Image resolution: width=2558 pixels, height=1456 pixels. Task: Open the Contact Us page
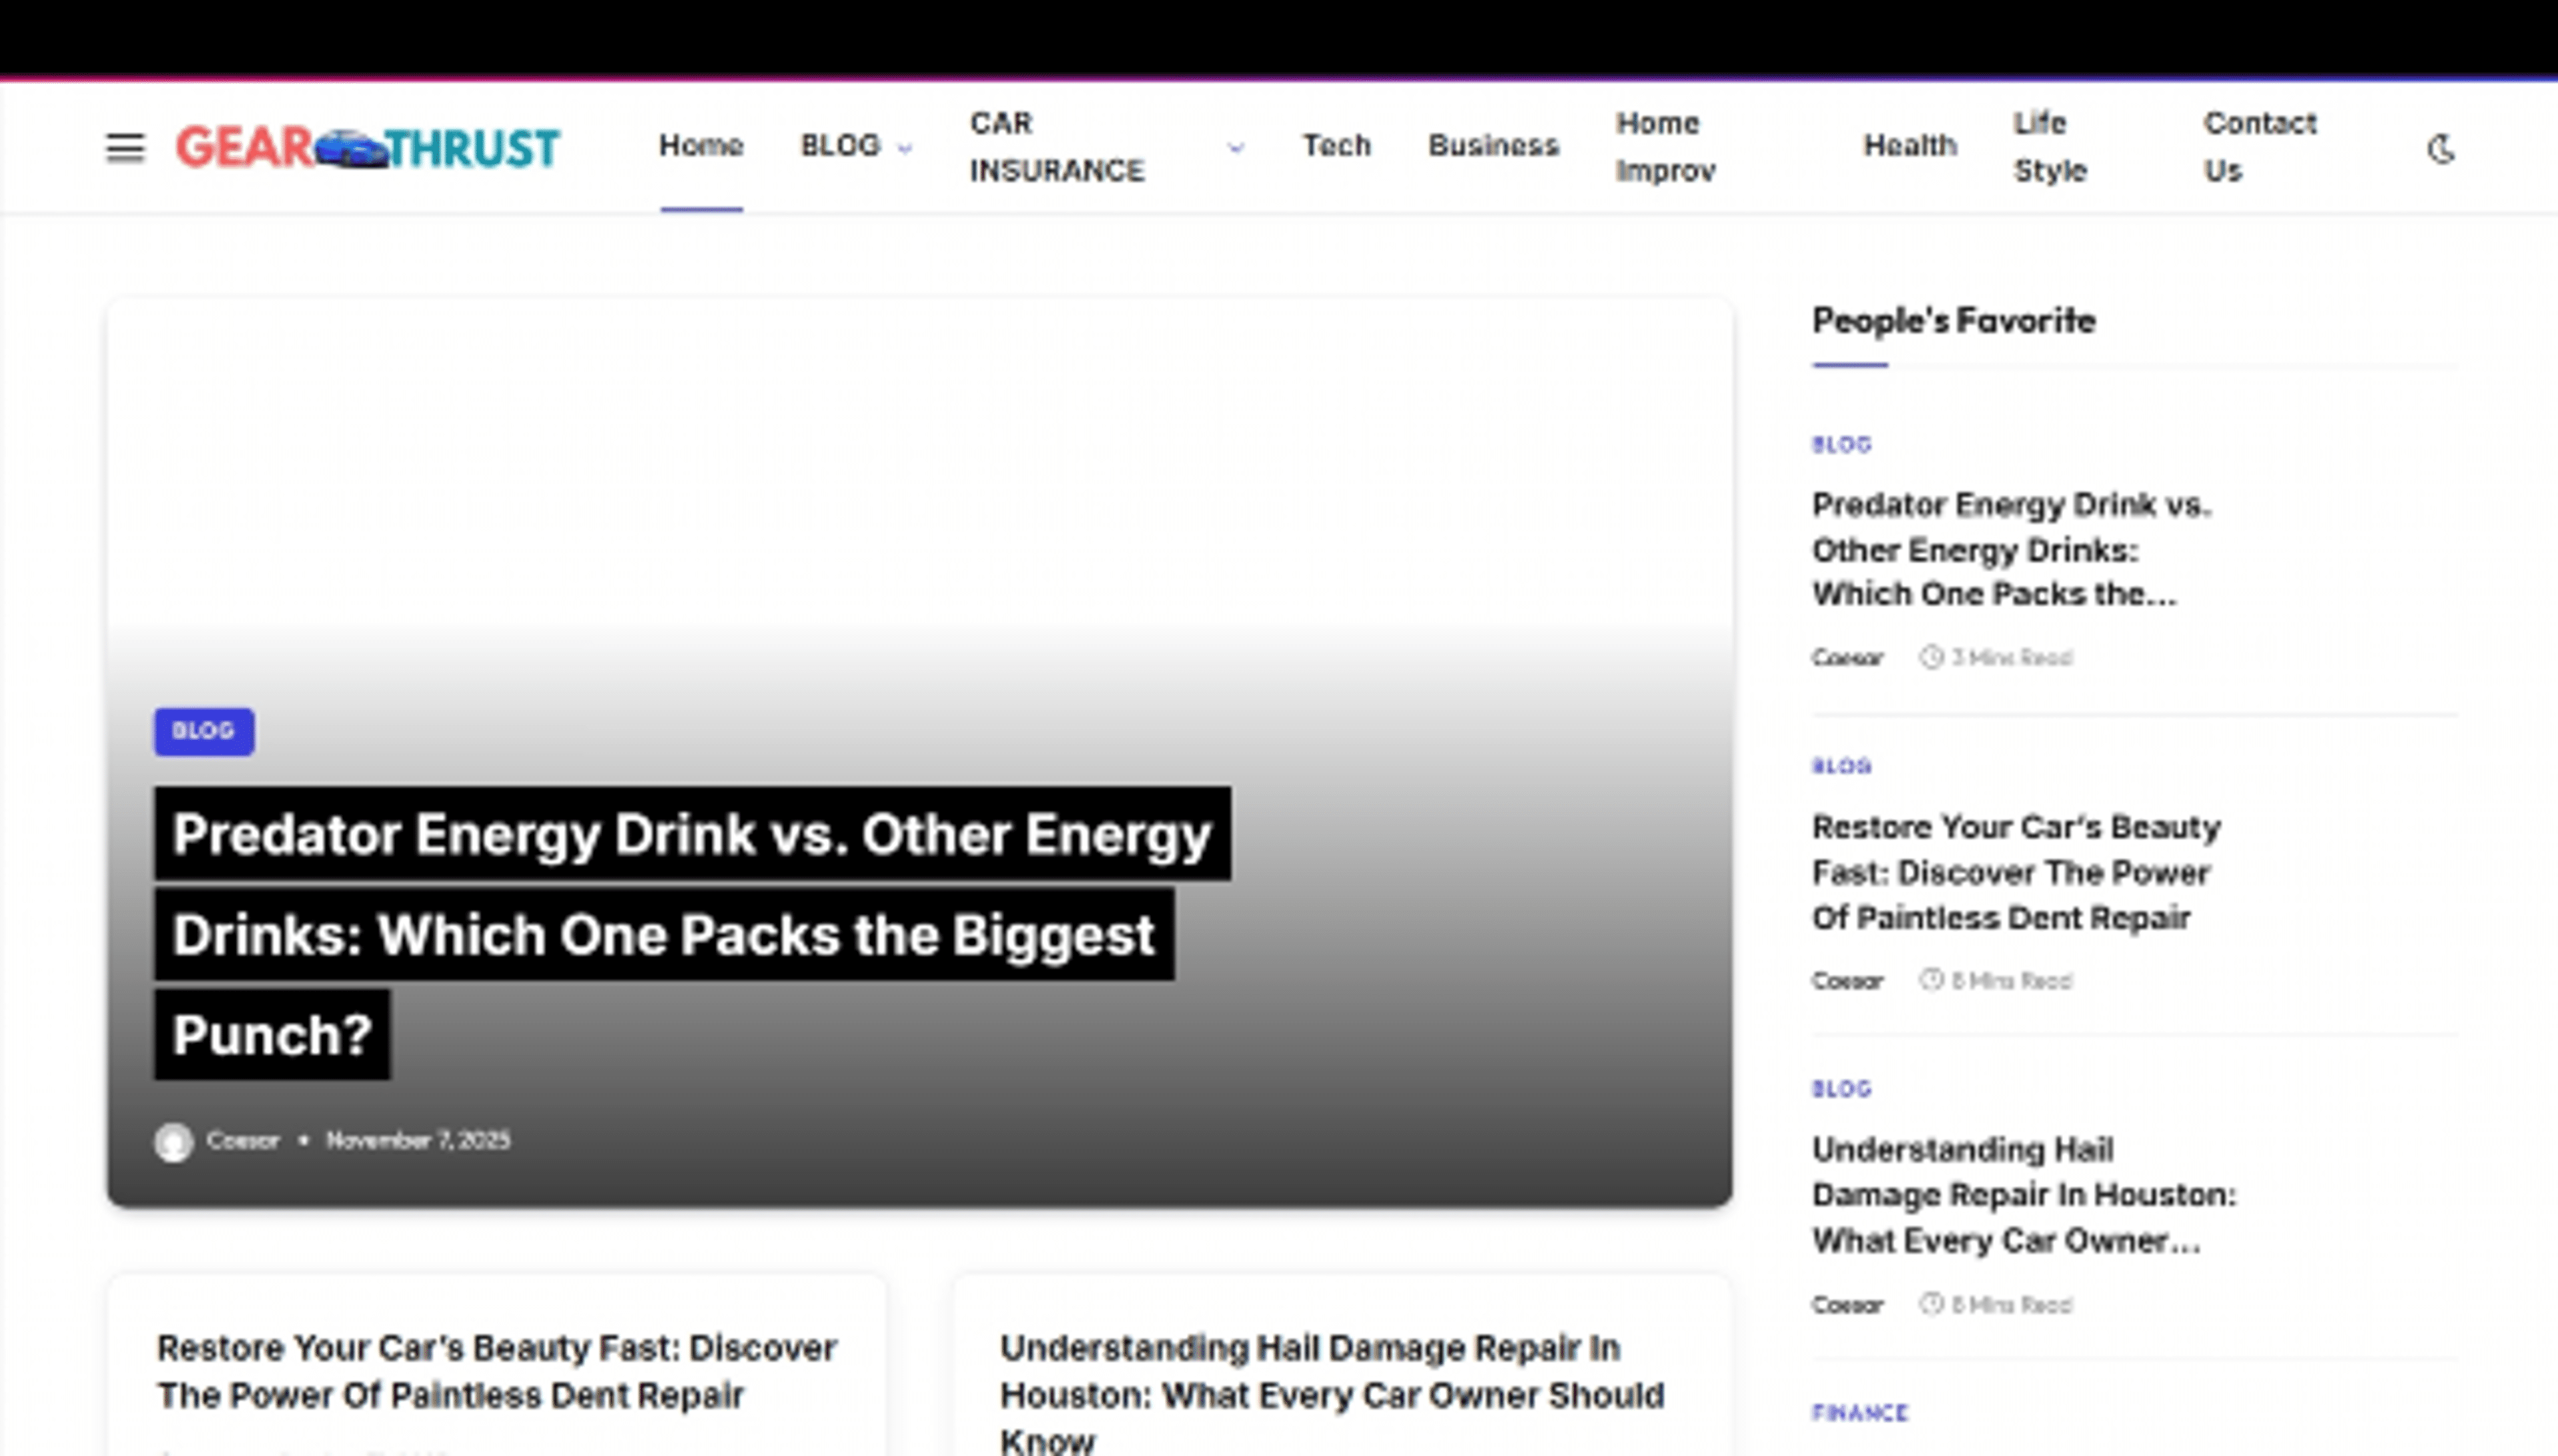click(2259, 147)
